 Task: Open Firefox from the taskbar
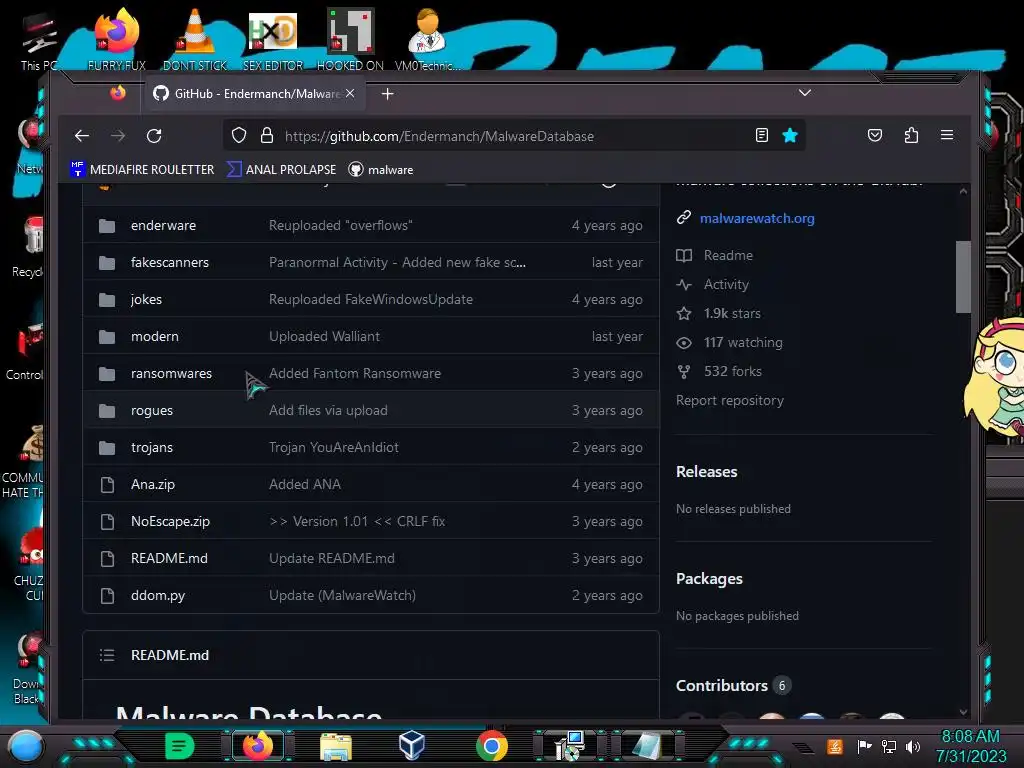pos(258,746)
